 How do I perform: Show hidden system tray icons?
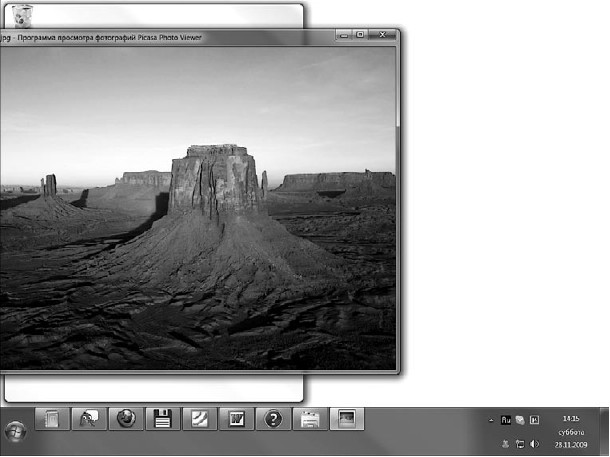[x=490, y=421]
